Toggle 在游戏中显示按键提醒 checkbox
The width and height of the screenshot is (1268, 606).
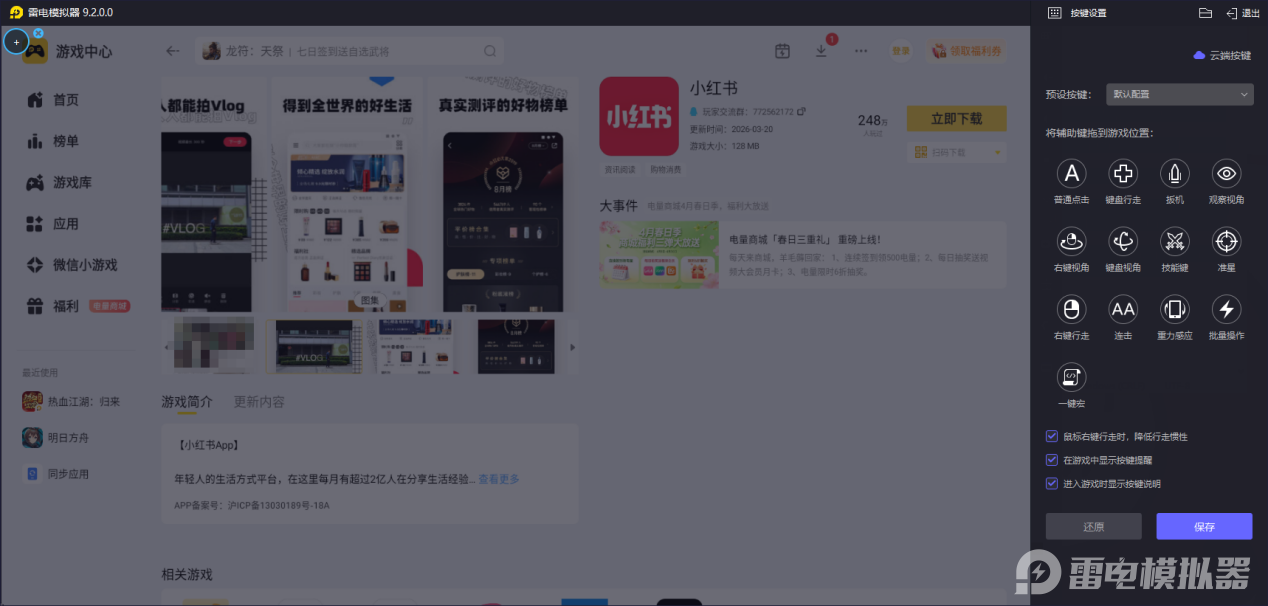point(1051,460)
